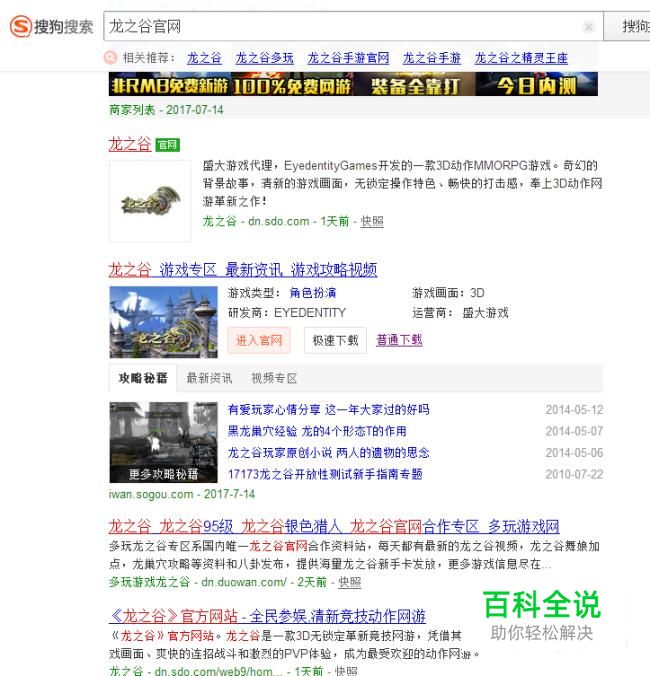Click the magnifier icon beside 相关推荐
Screen dimensions: 650x676
click(x=110, y=57)
